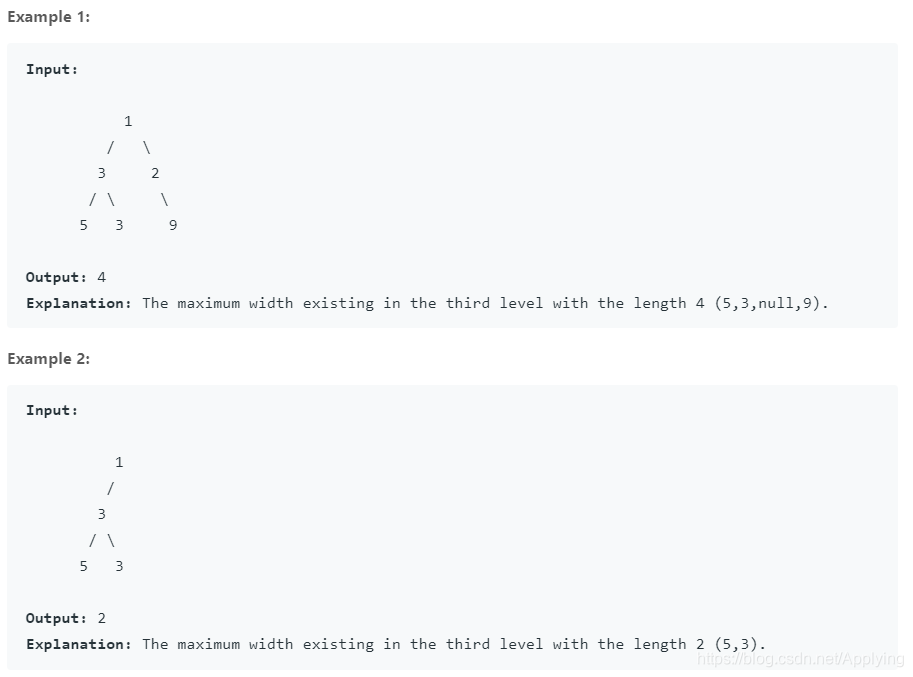Click the Input label in Example 1
Screen dimensions: 913x677
[x=52, y=69]
